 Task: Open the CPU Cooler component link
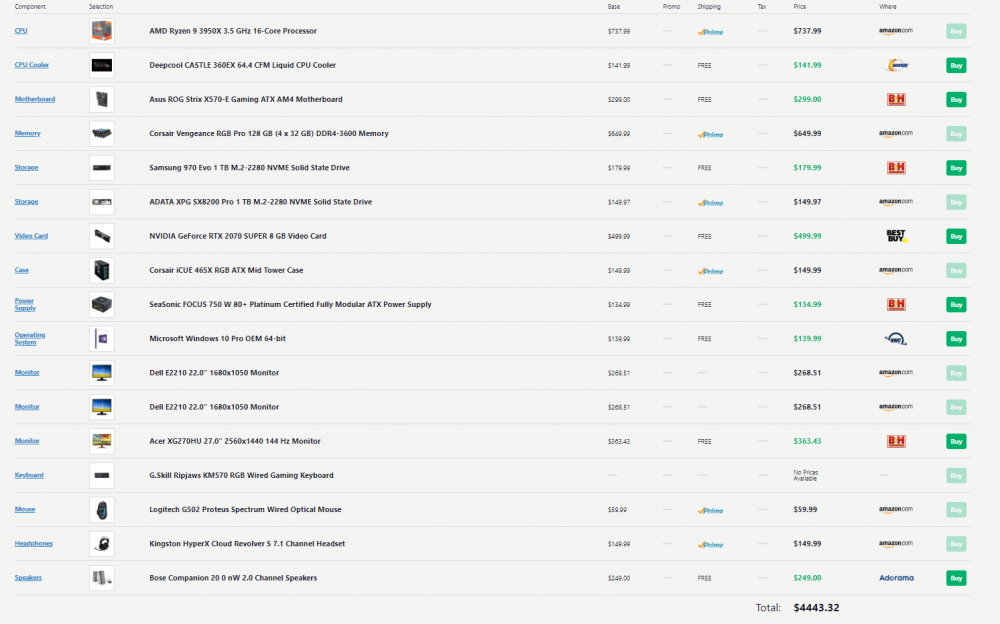32,65
